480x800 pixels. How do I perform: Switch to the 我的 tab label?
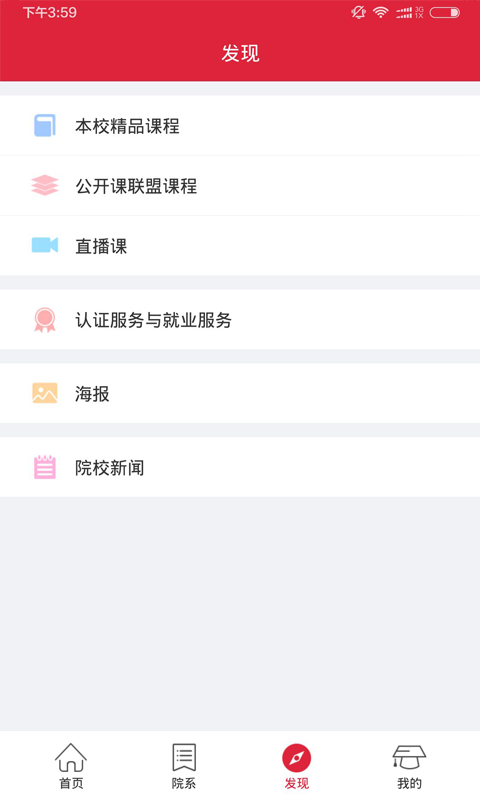click(409, 783)
